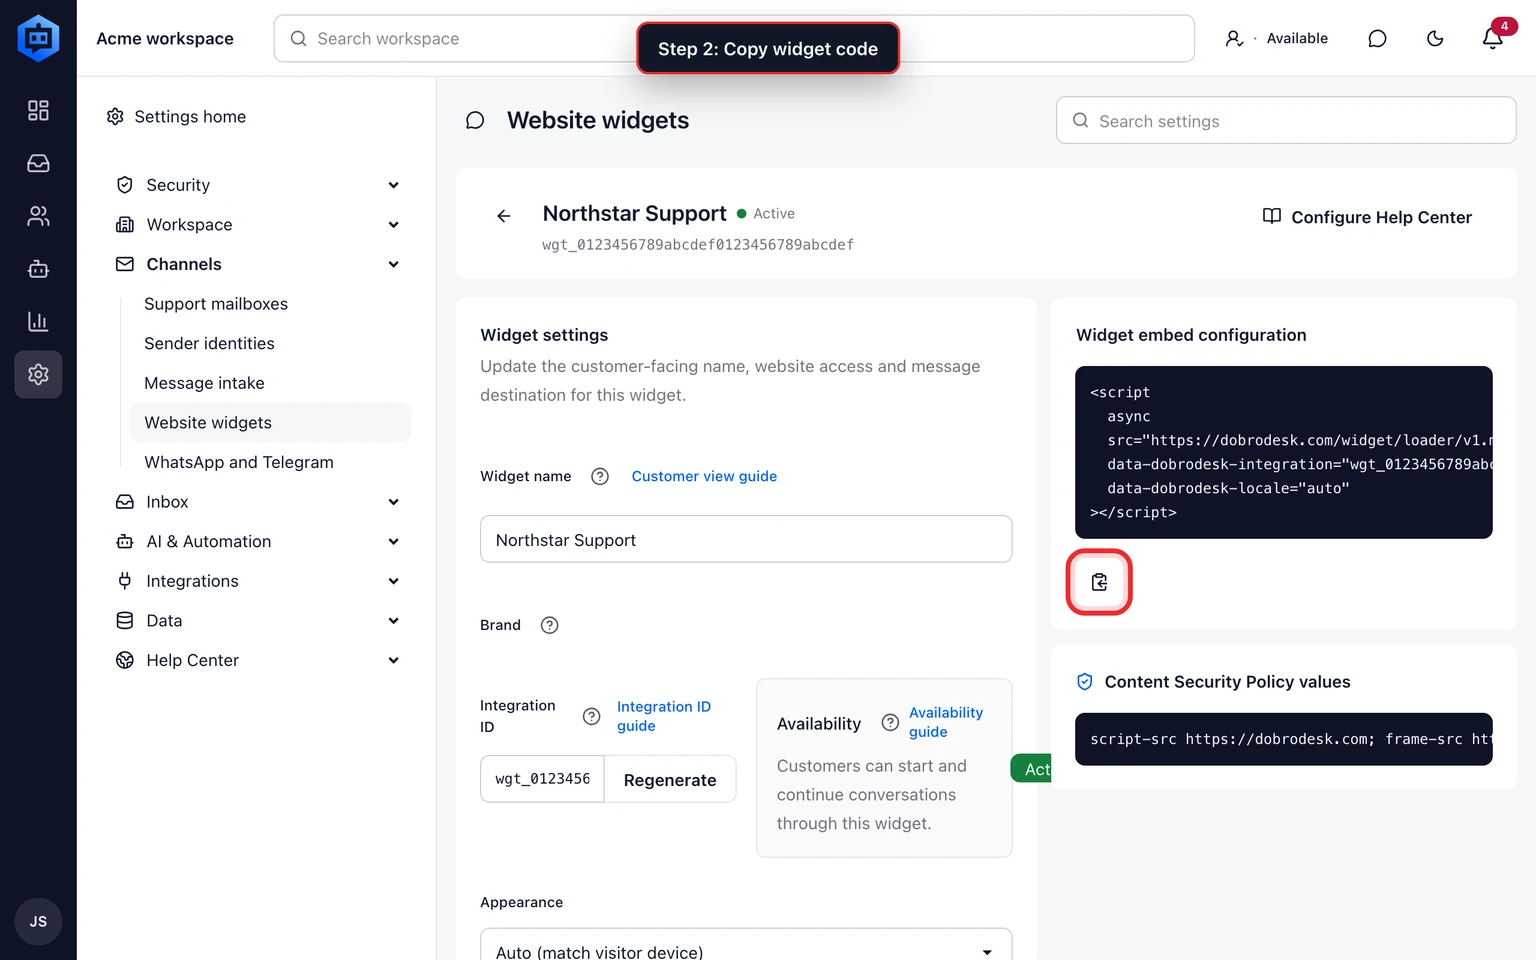The width and height of the screenshot is (1536, 960).
Task: Click the Dobrodesk logo icon
Action: point(38,38)
